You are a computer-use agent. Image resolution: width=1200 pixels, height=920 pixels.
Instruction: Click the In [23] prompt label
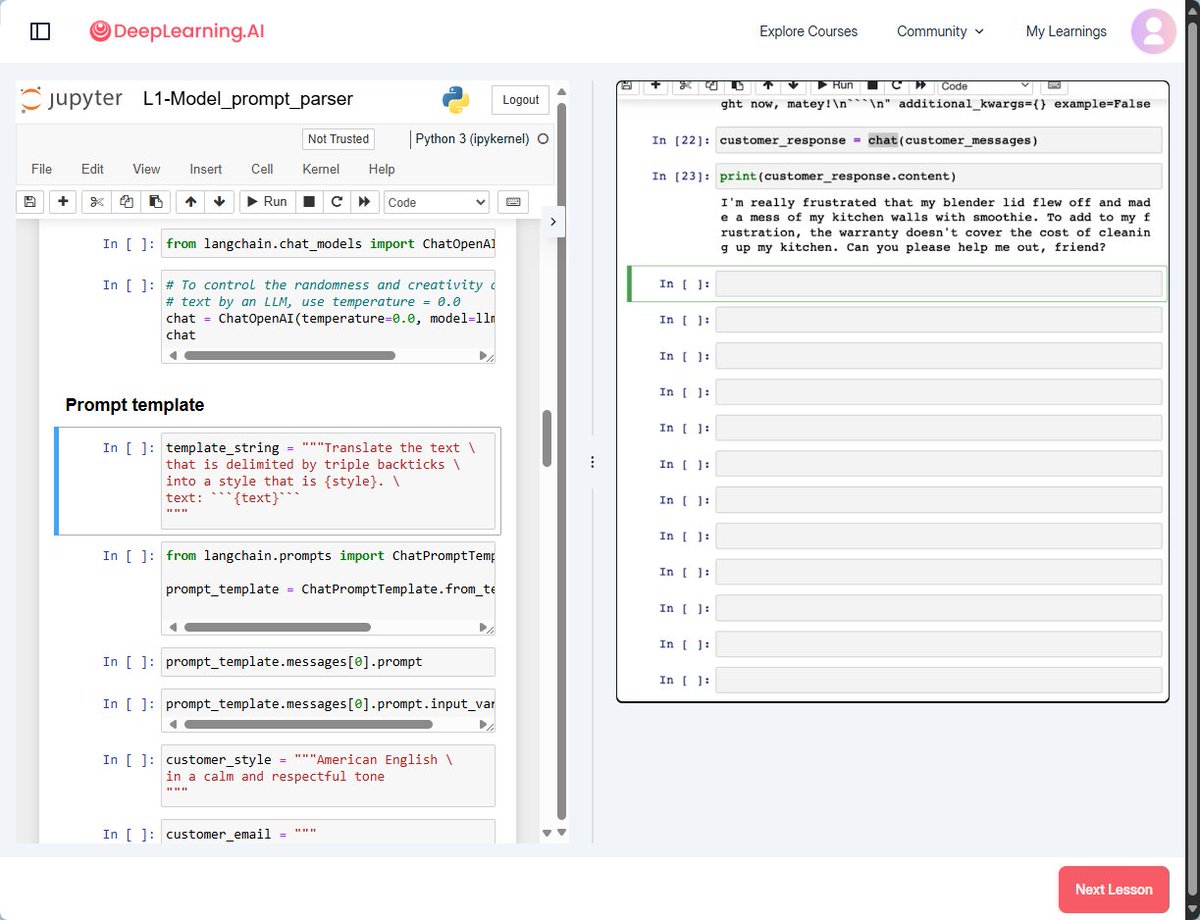coord(680,176)
